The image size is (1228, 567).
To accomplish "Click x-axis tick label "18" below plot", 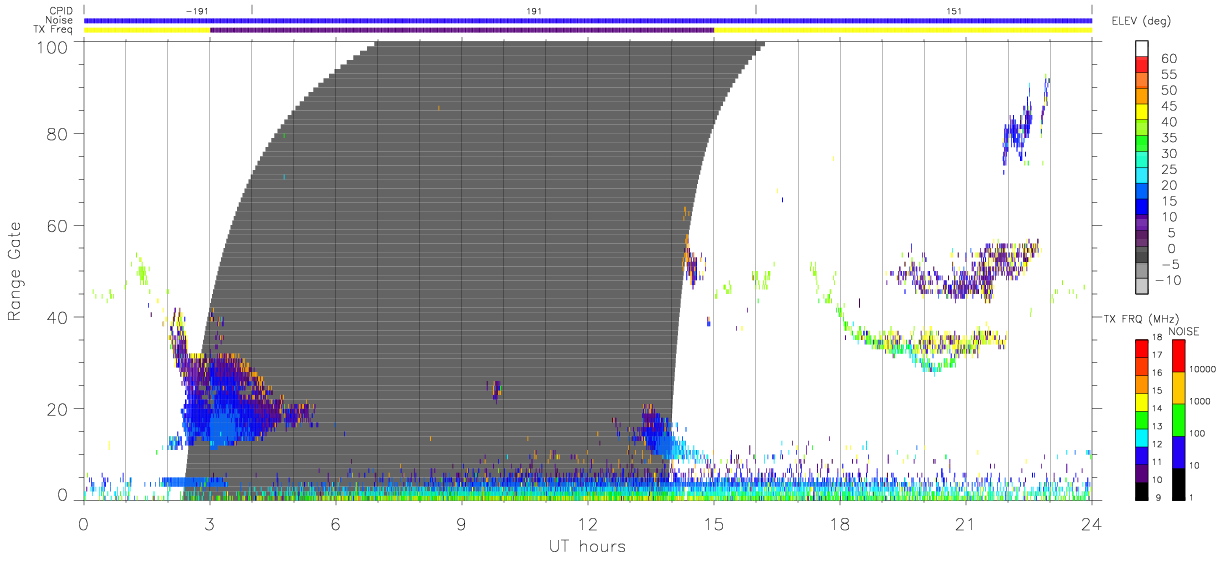I will (x=839, y=525).
